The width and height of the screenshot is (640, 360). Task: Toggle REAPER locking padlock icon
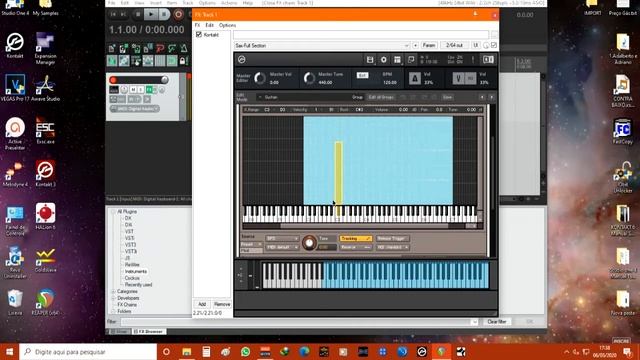click(x=183, y=61)
